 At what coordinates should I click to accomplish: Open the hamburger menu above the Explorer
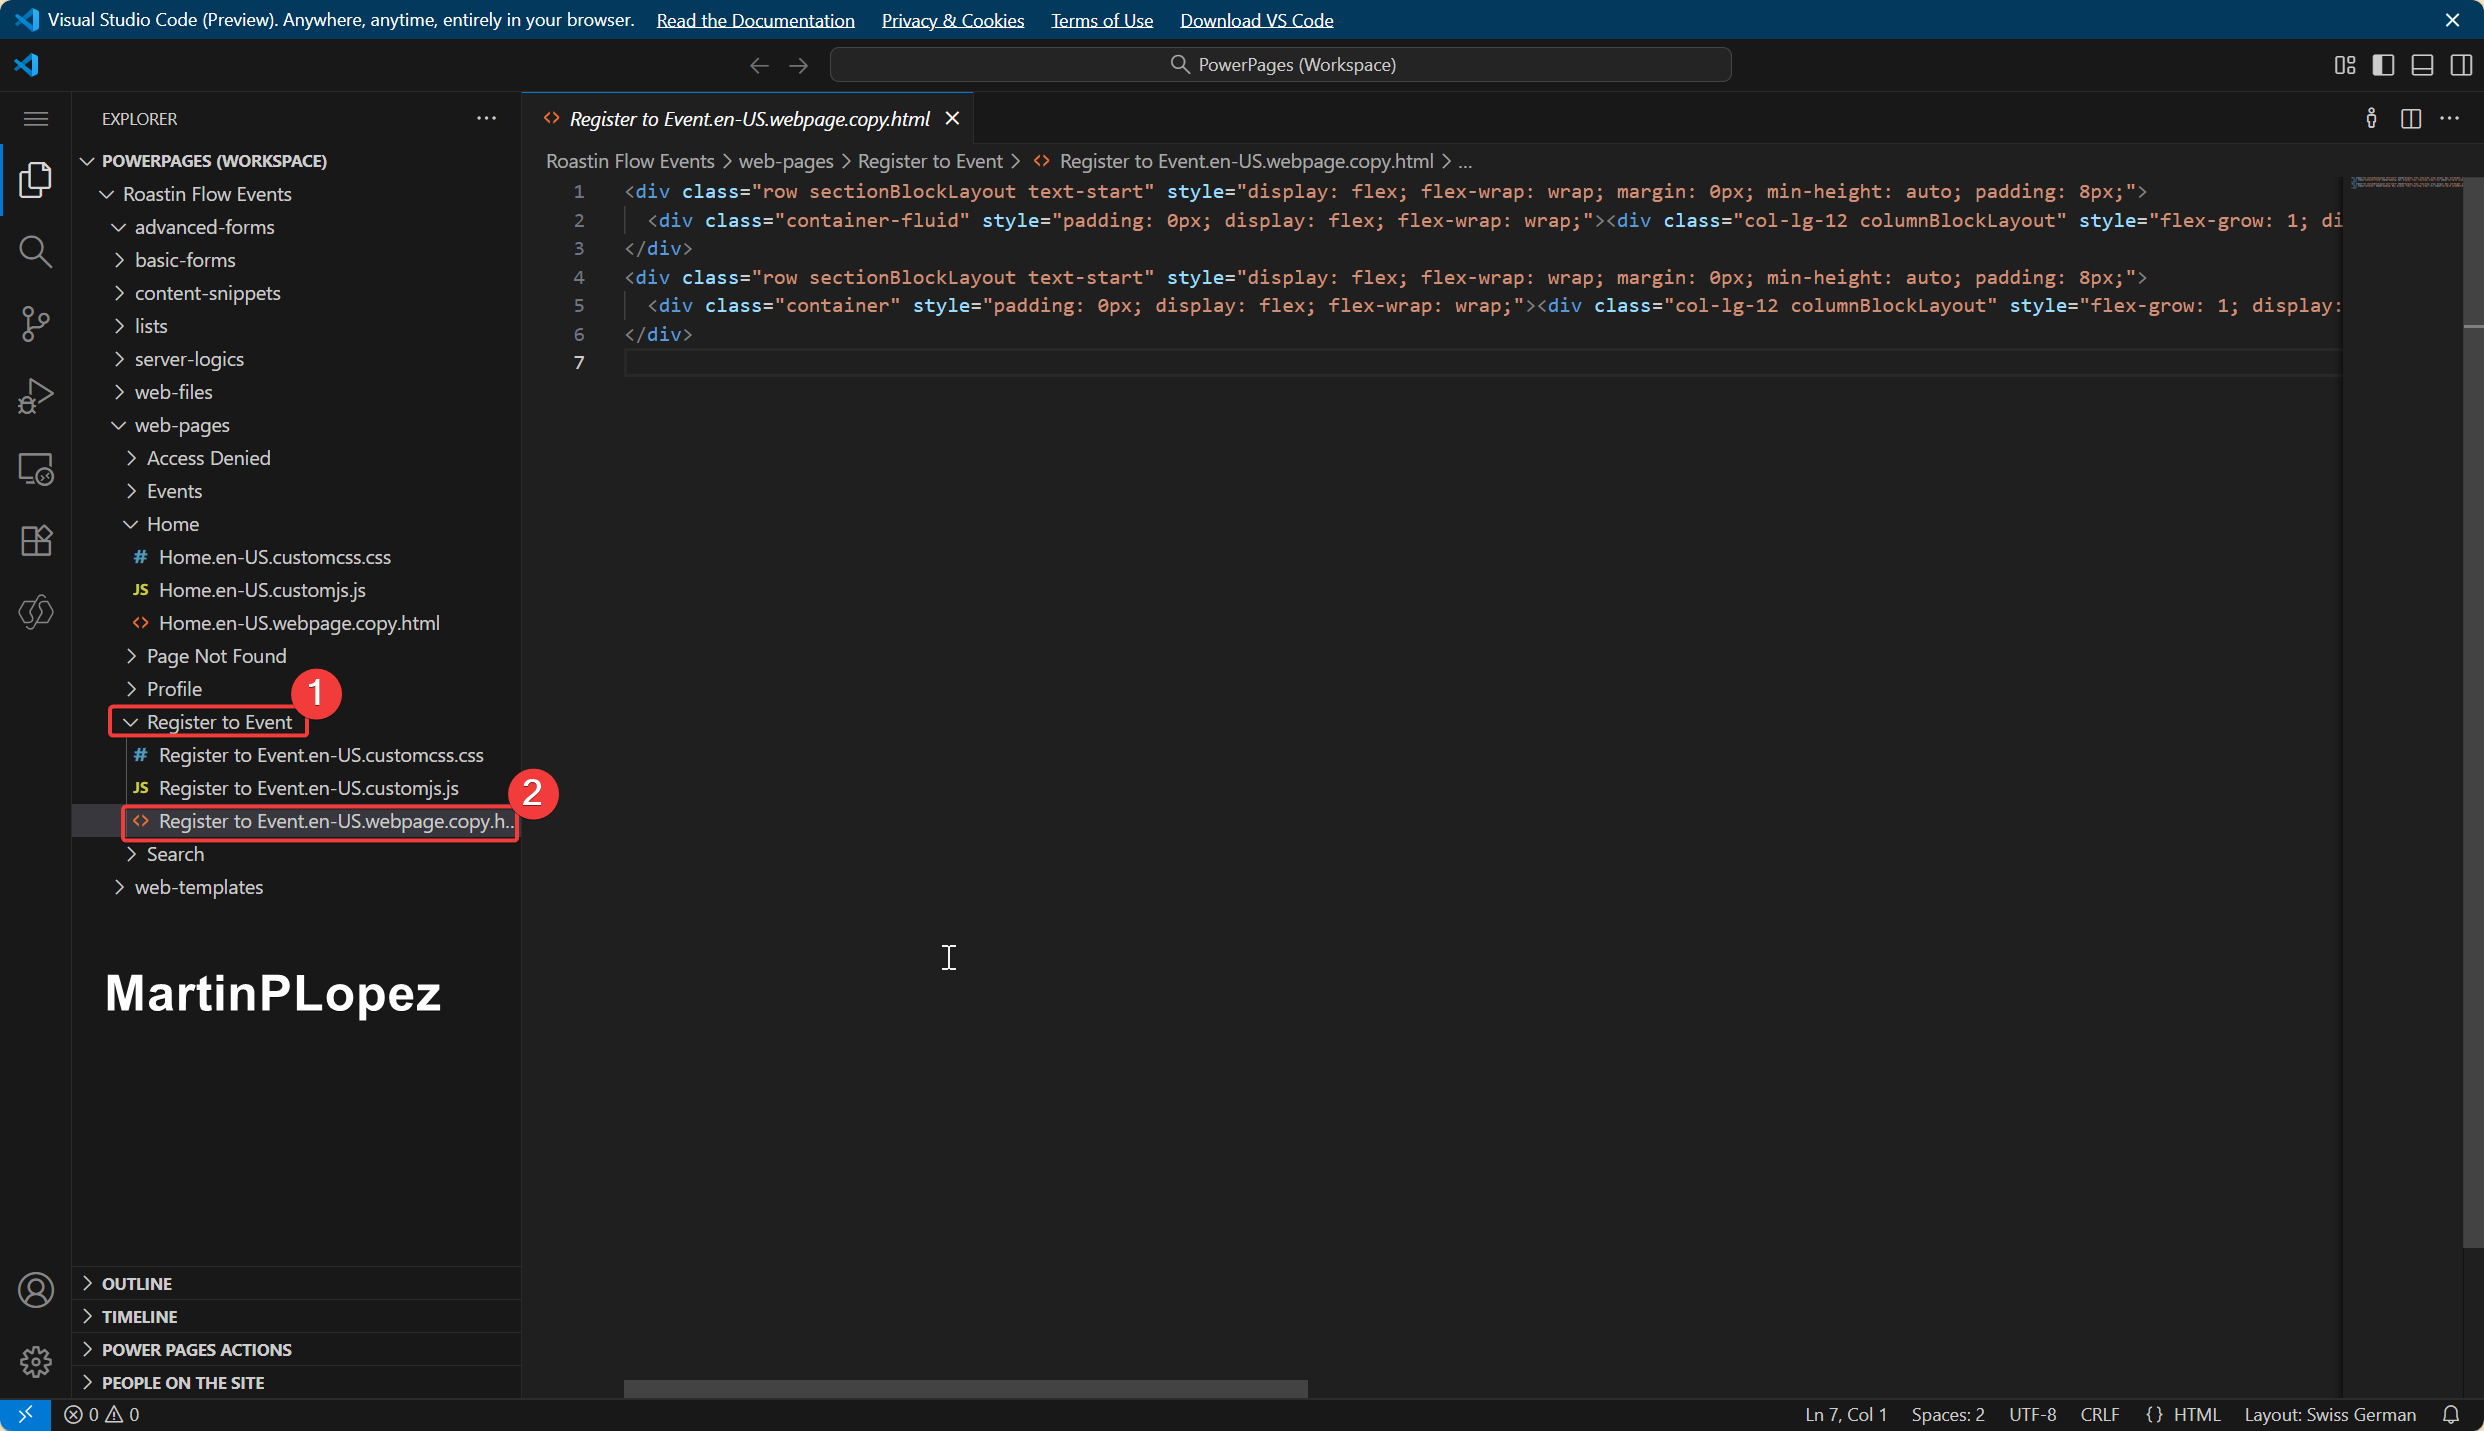pos(36,118)
